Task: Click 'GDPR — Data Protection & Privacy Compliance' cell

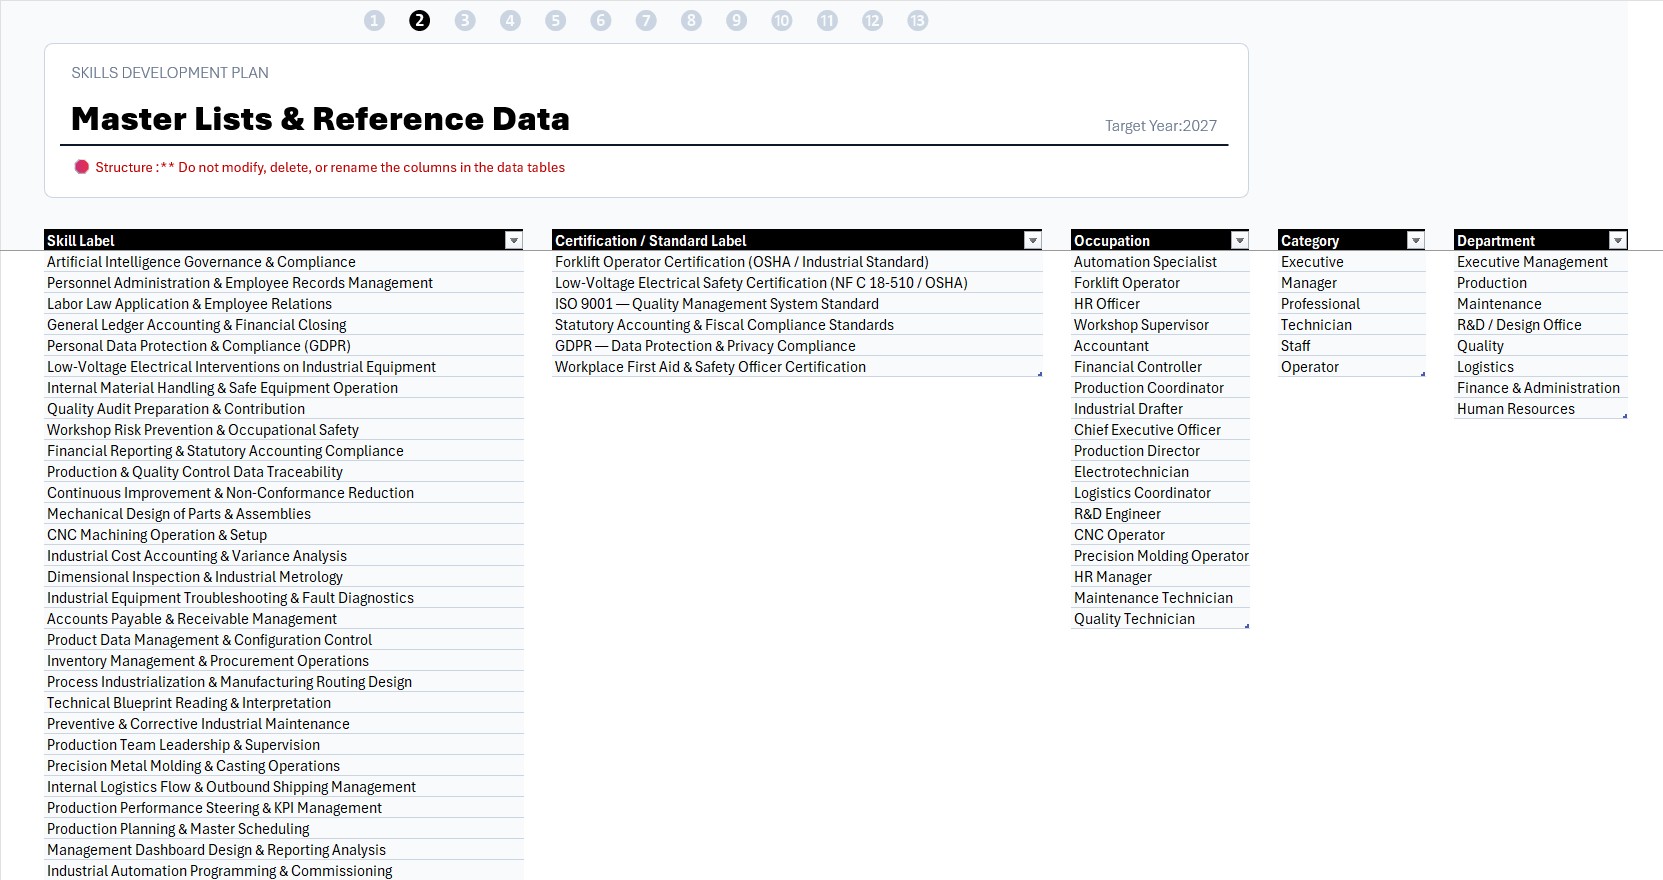Action: 797,346
